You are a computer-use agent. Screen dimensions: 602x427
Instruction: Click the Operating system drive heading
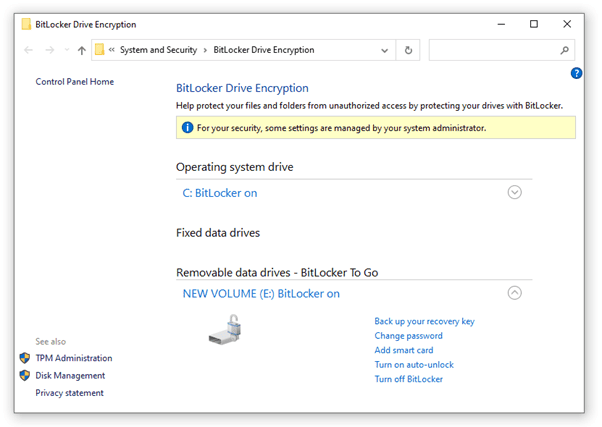coord(235,167)
